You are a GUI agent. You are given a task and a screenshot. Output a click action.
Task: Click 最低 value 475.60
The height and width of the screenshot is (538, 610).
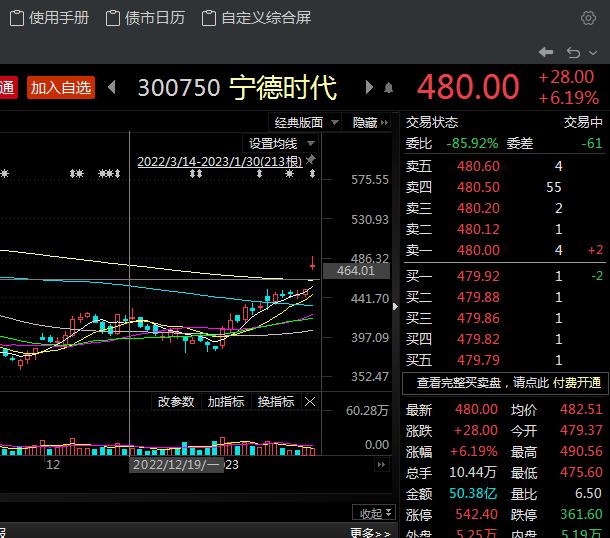581,472
